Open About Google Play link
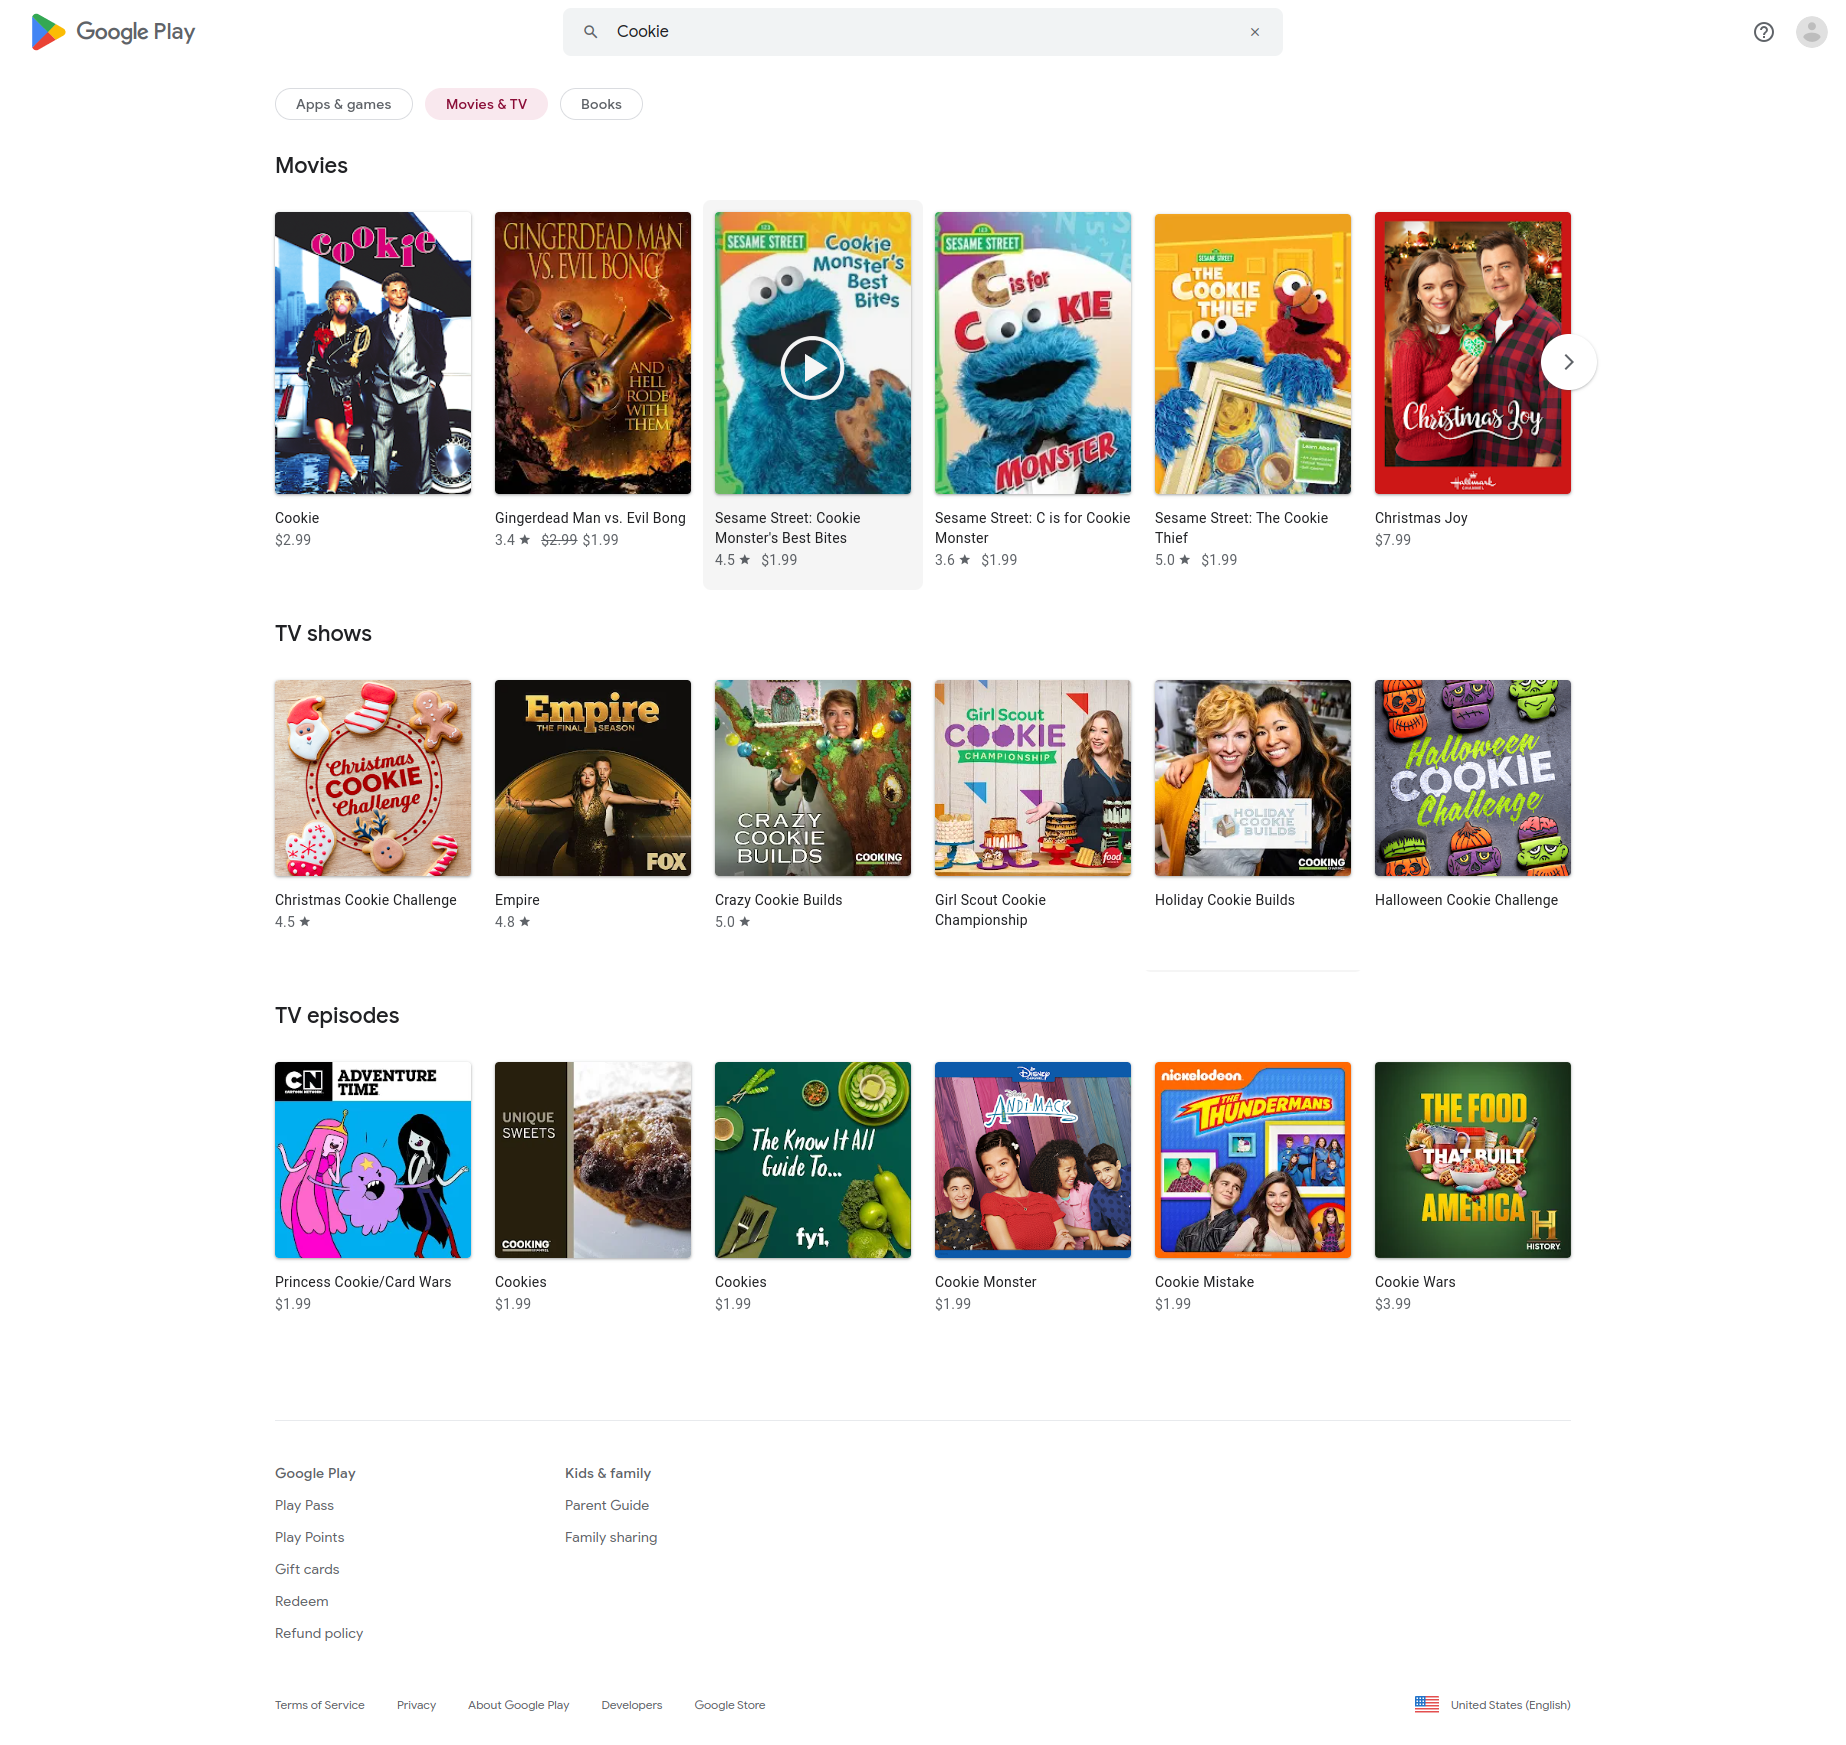 518,1705
